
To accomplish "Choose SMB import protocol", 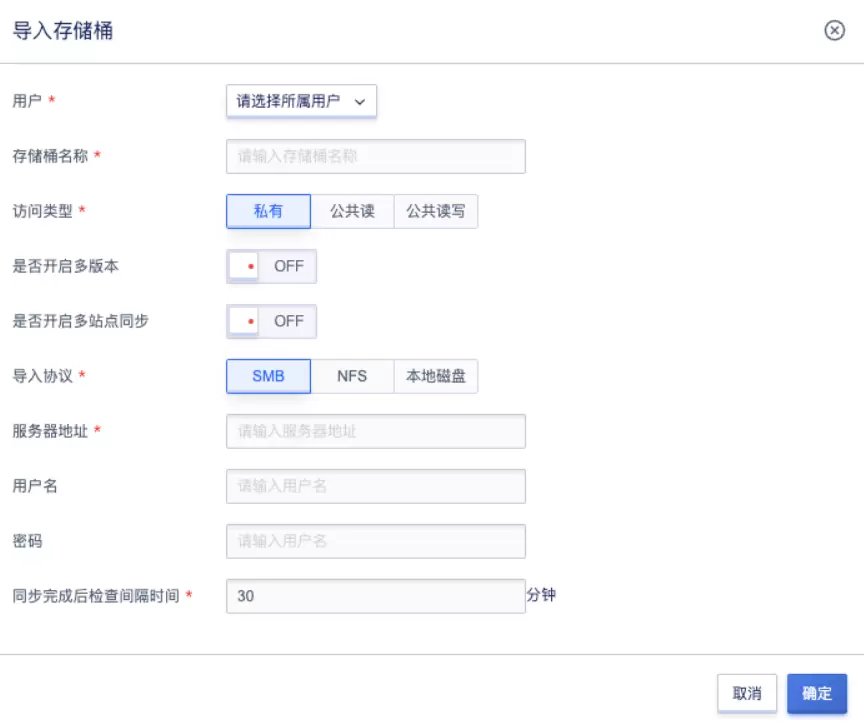I will pos(268,376).
